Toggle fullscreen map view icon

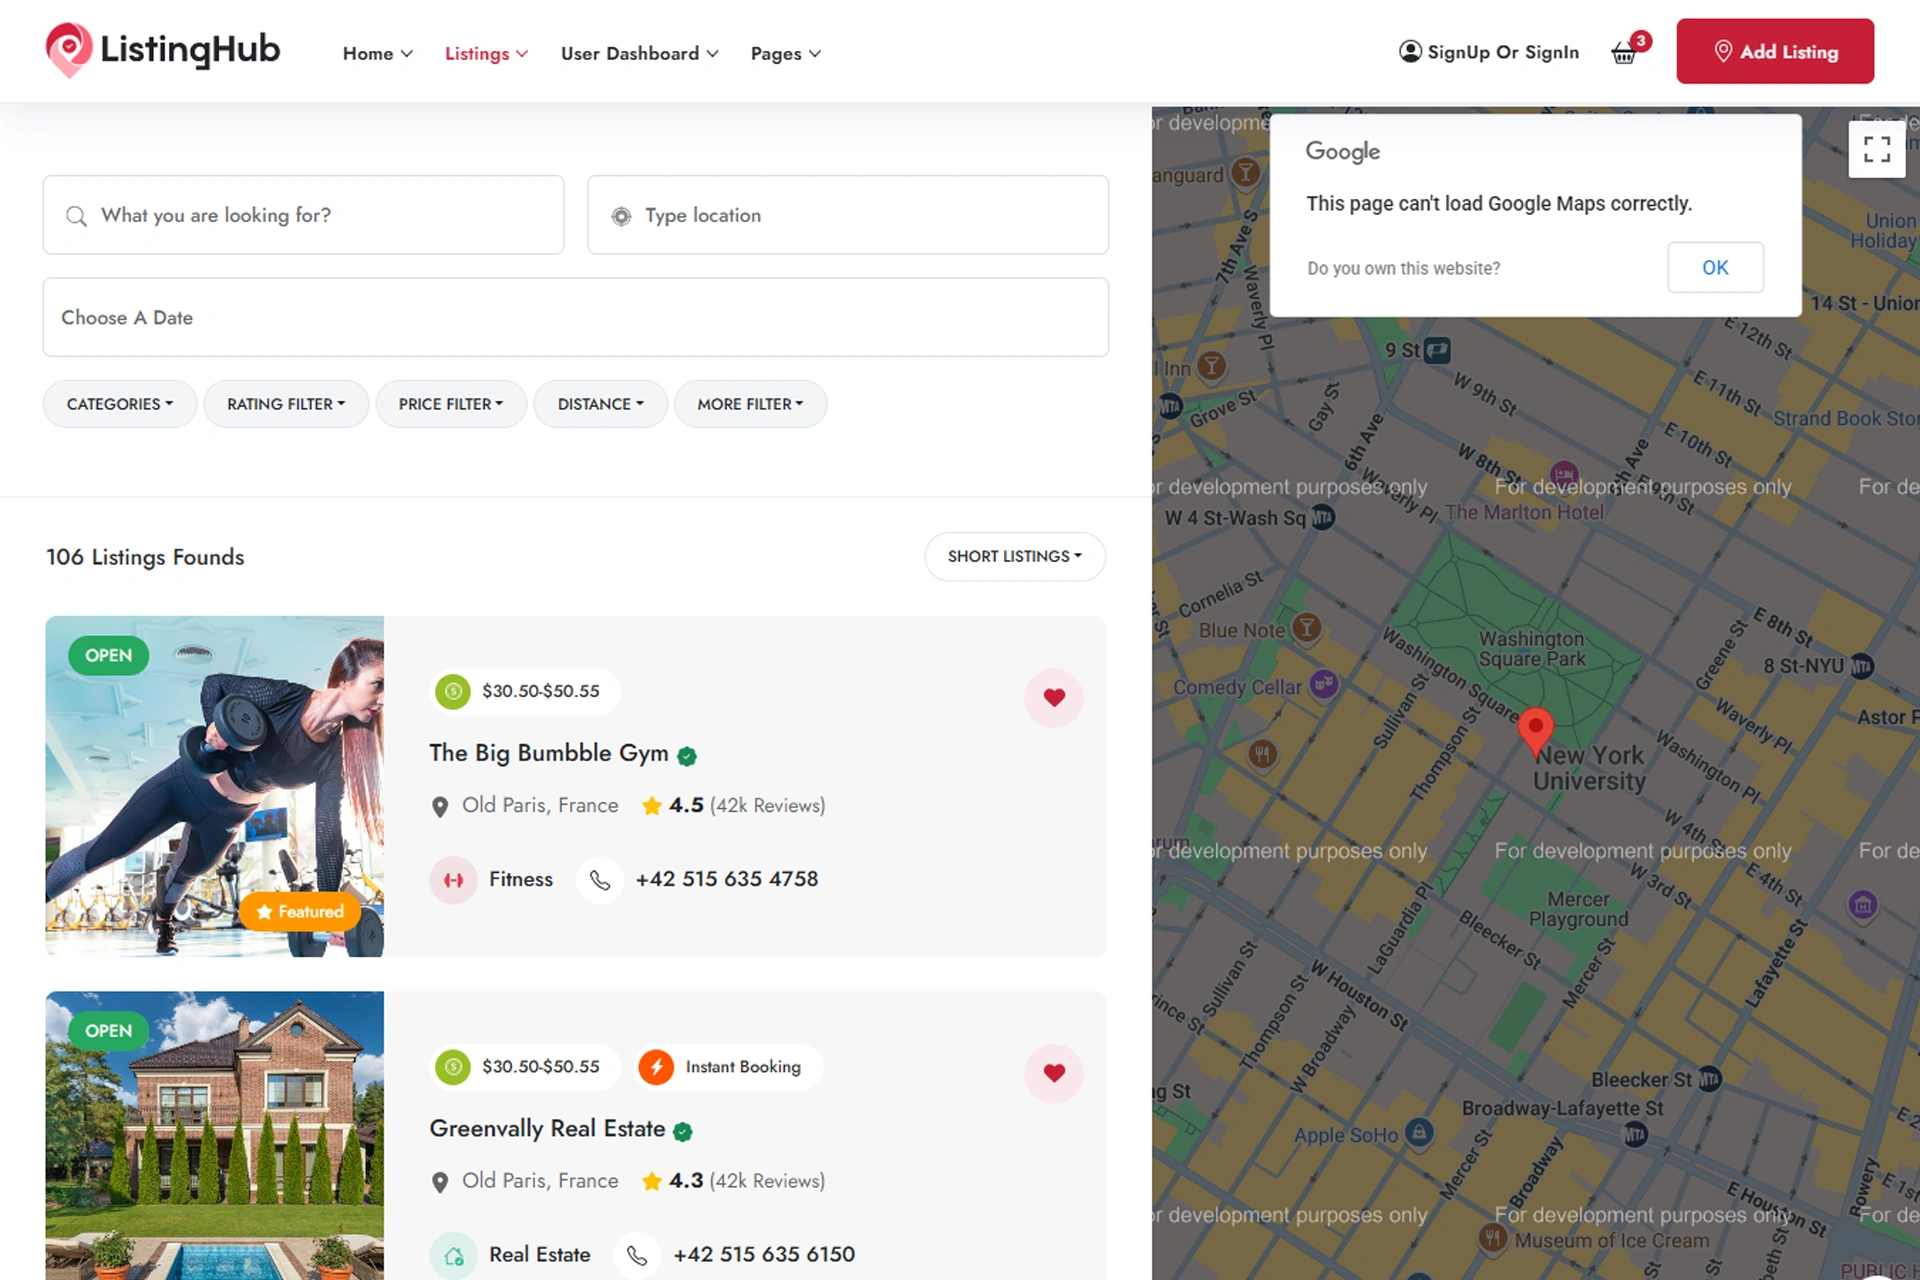point(1877,149)
